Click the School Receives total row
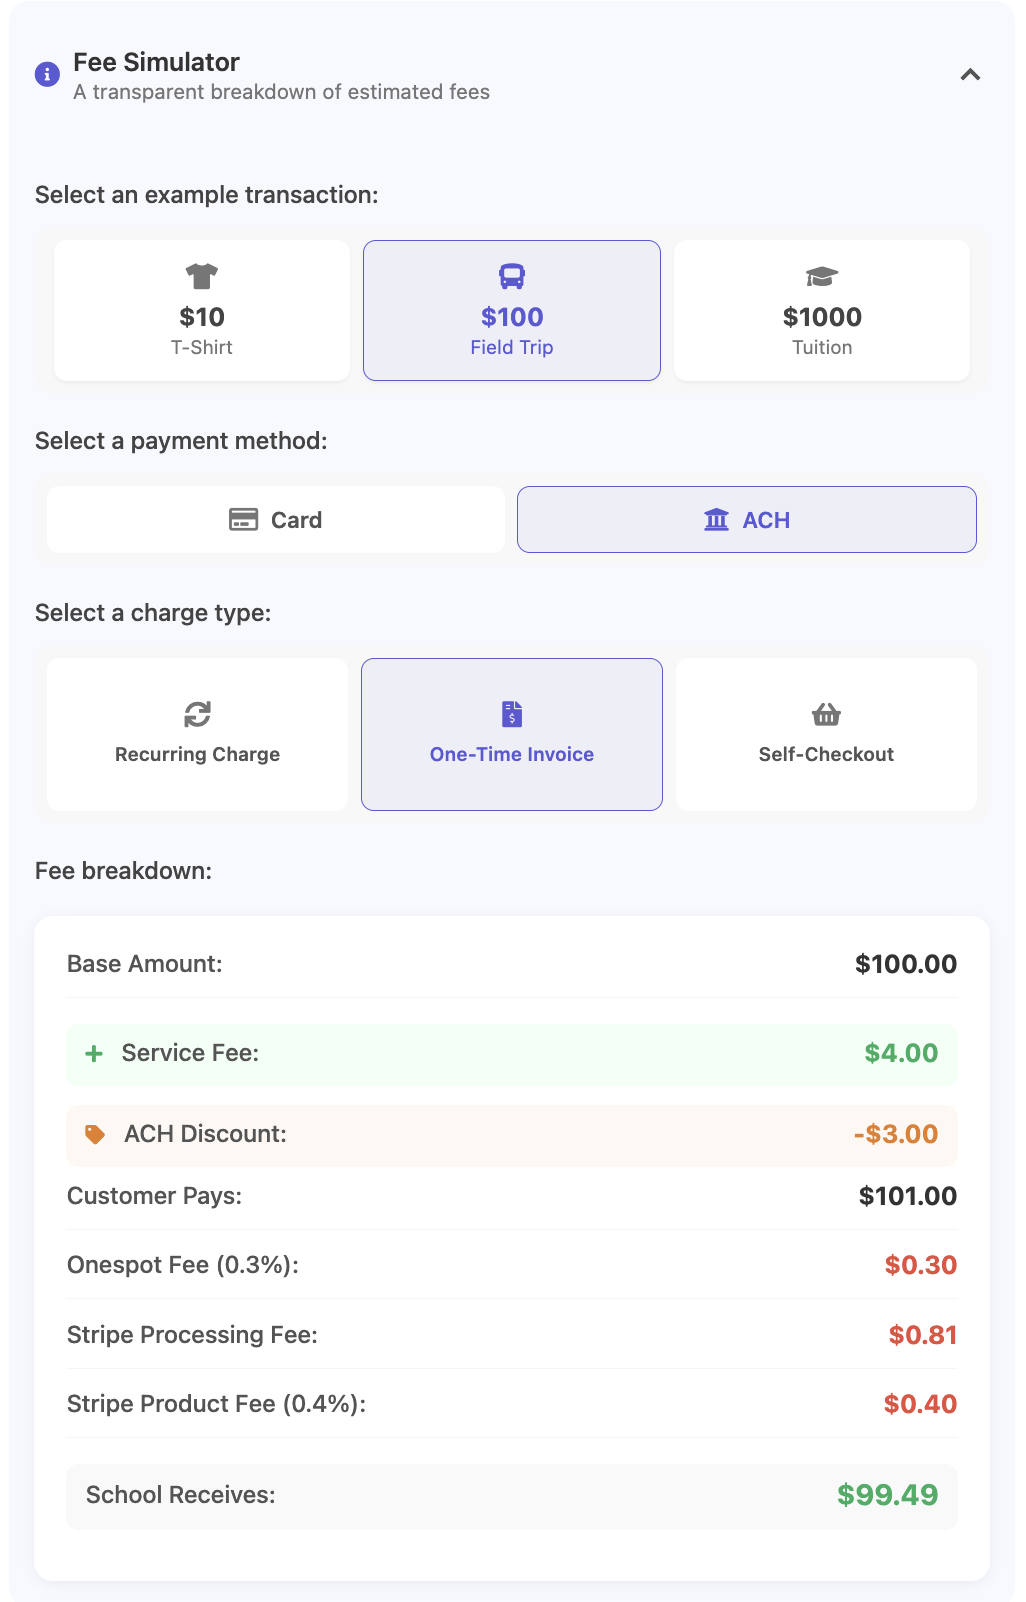The width and height of the screenshot is (1026, 1602). click(x=512, y=1496)
